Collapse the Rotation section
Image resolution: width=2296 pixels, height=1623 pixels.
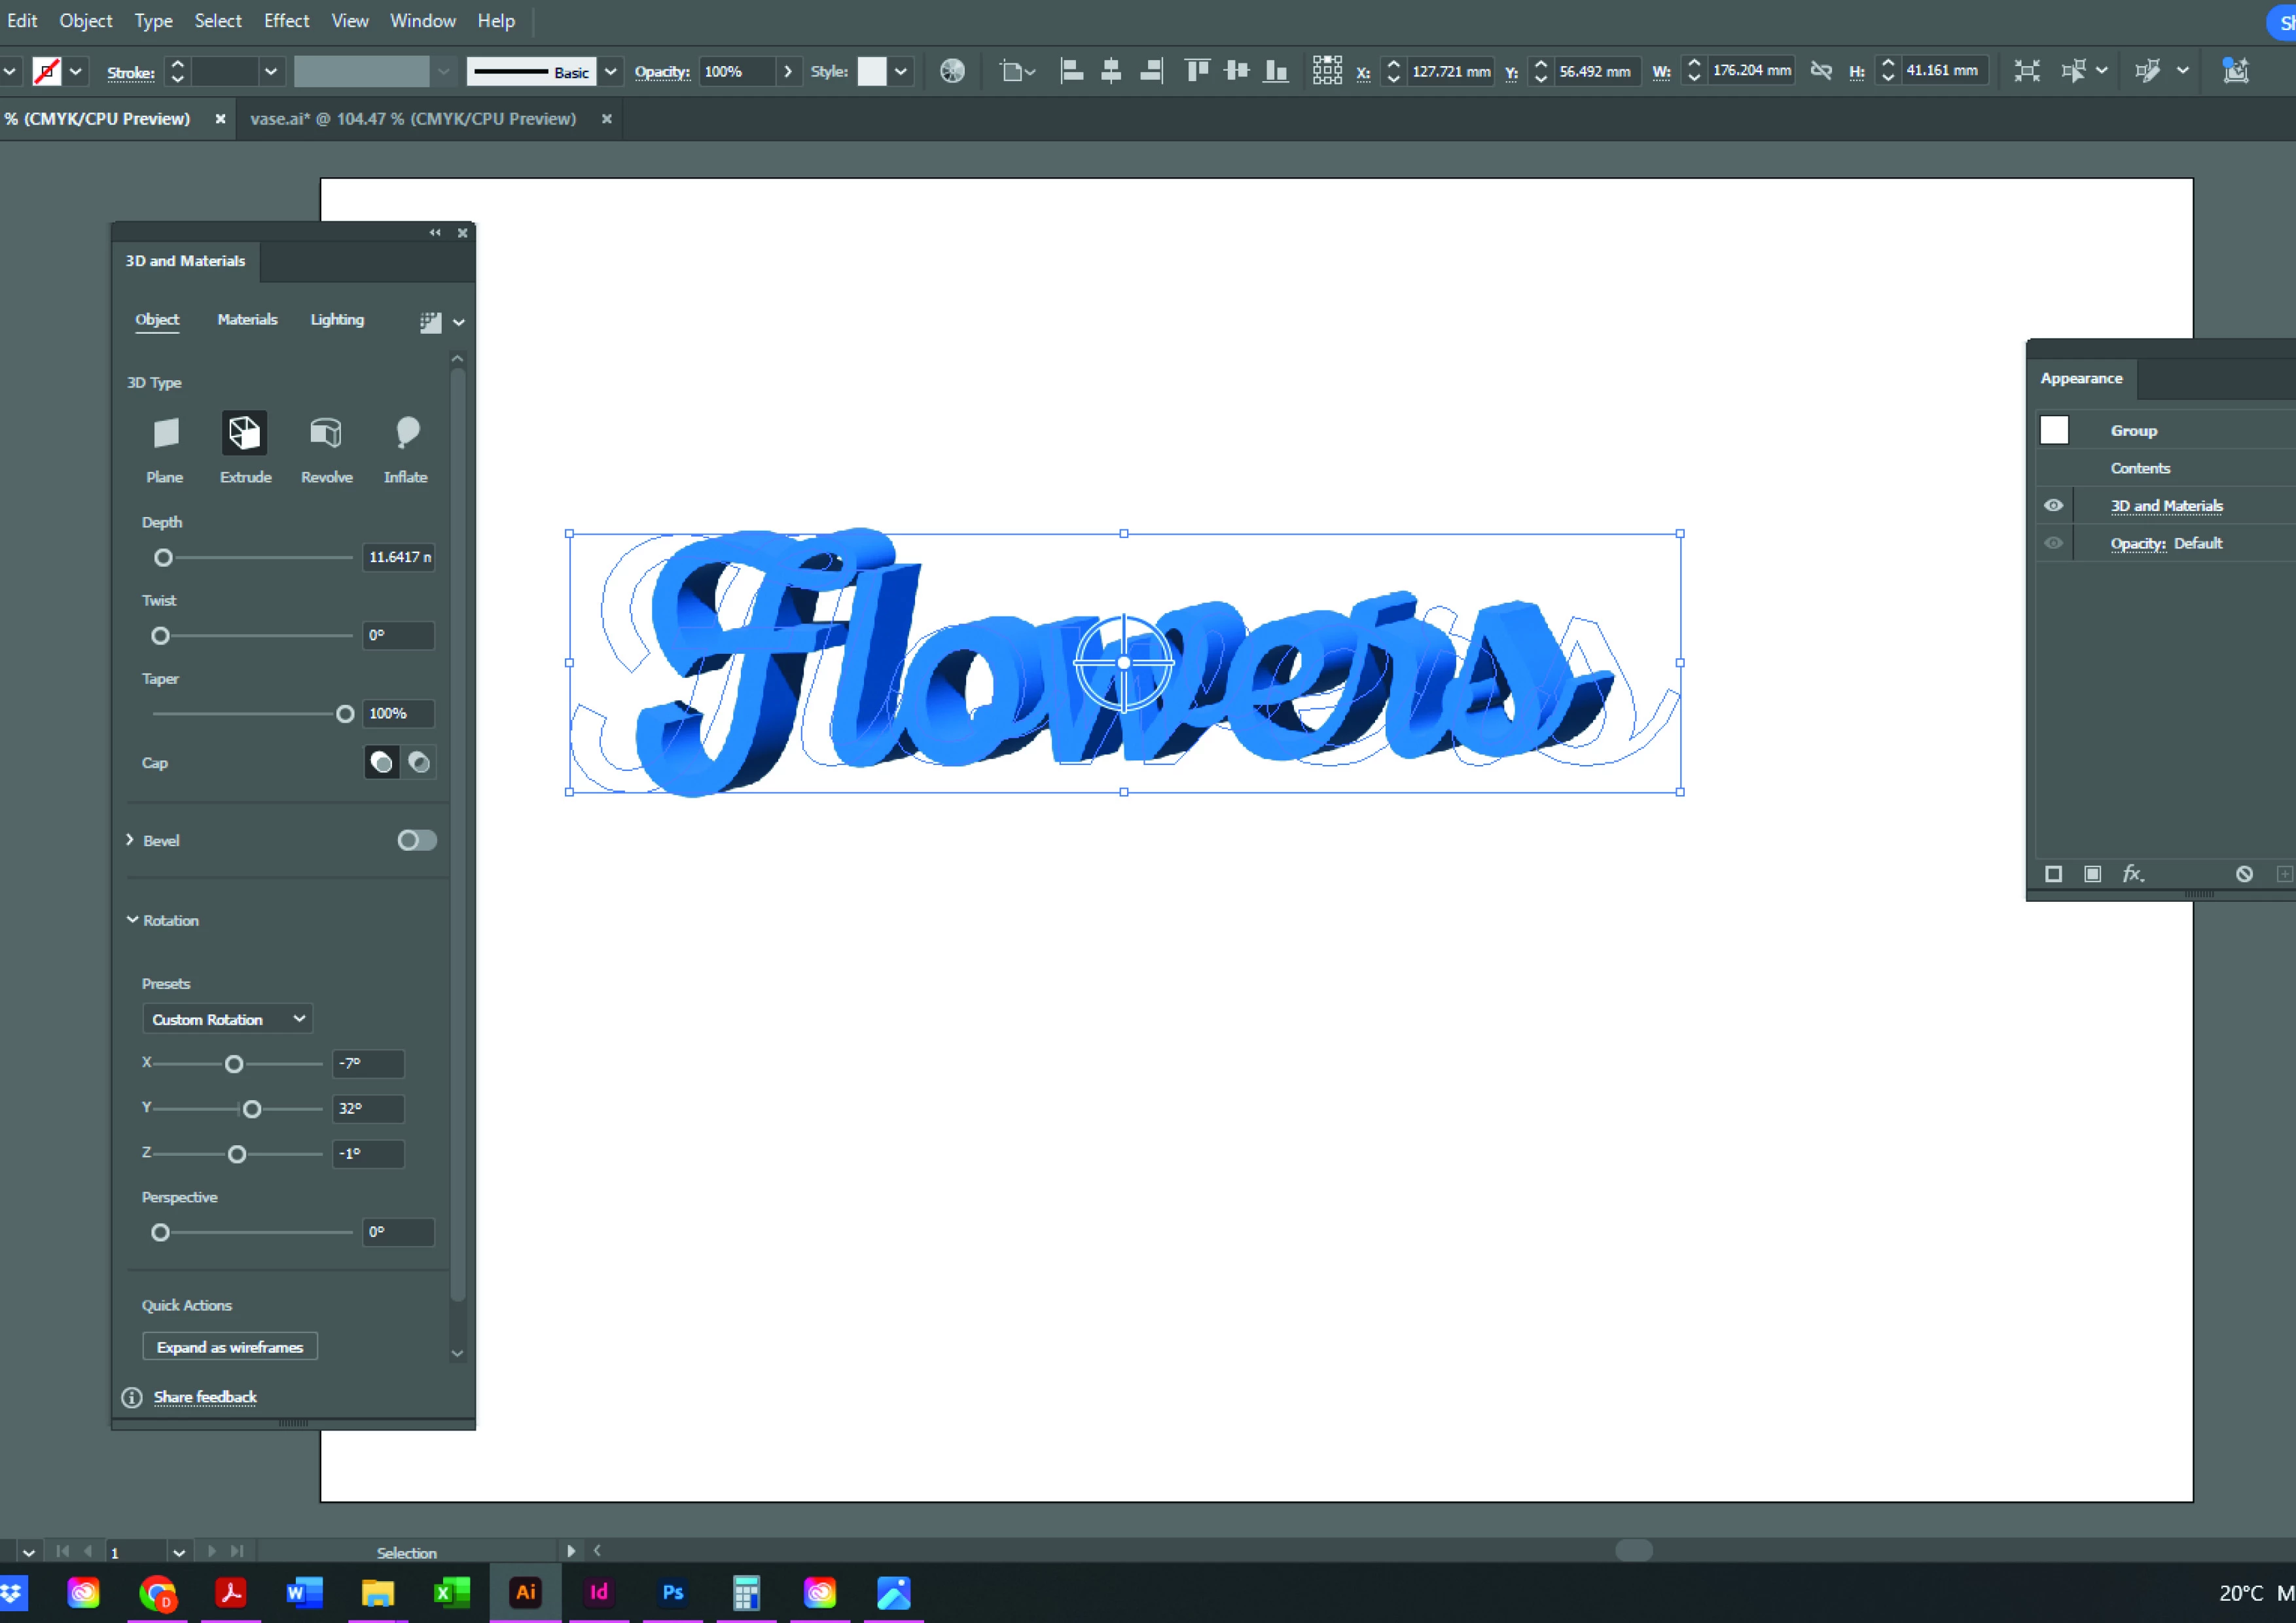(x=132, y=920)
